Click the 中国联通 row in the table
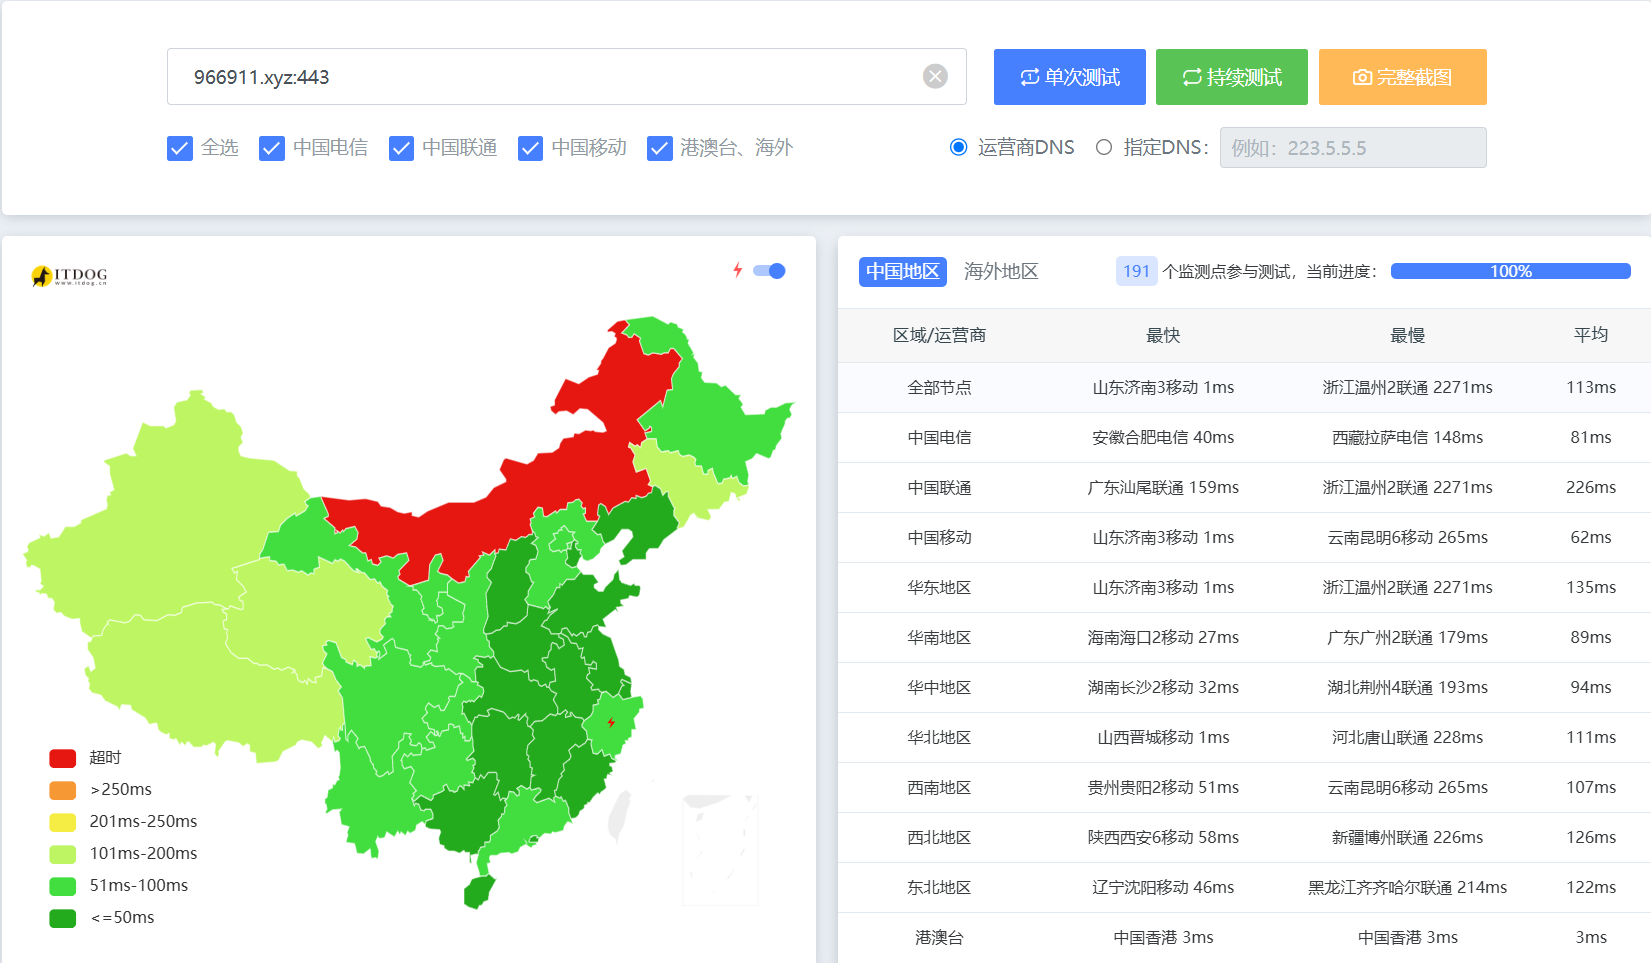This screenshot has width=1651, height=963. pyautogui.click(x=1244, y=487)
